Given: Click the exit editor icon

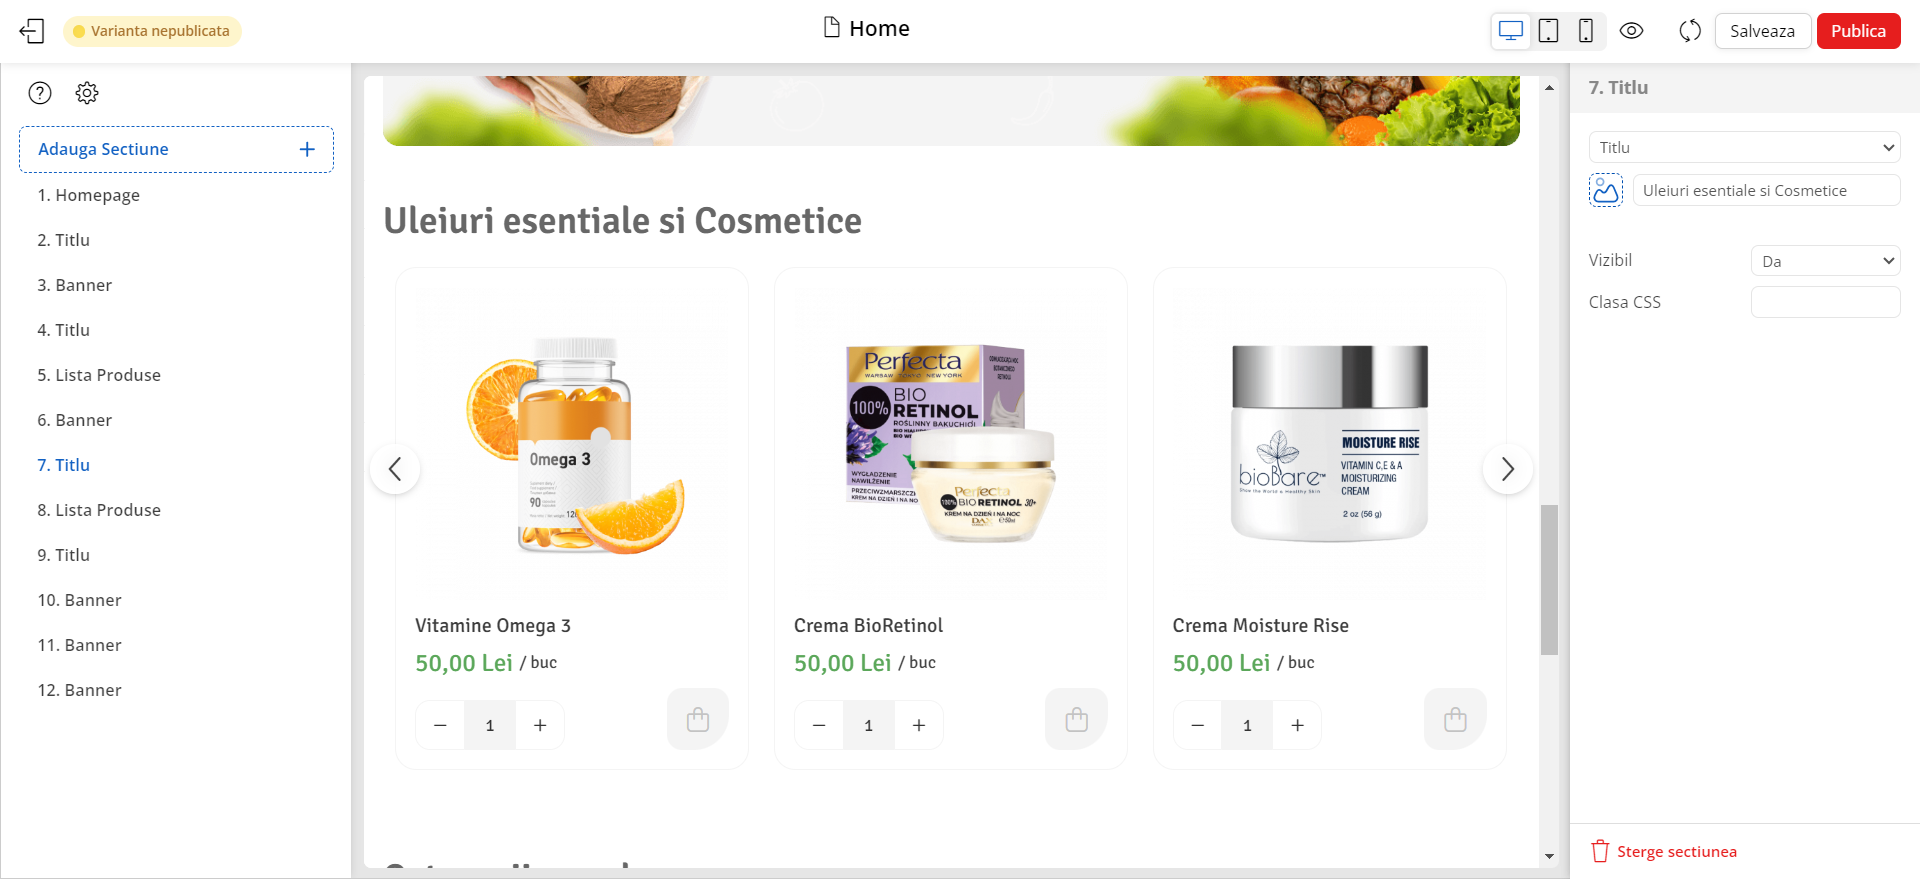Looking at the screenshot, I should click(x=32, y=31).
